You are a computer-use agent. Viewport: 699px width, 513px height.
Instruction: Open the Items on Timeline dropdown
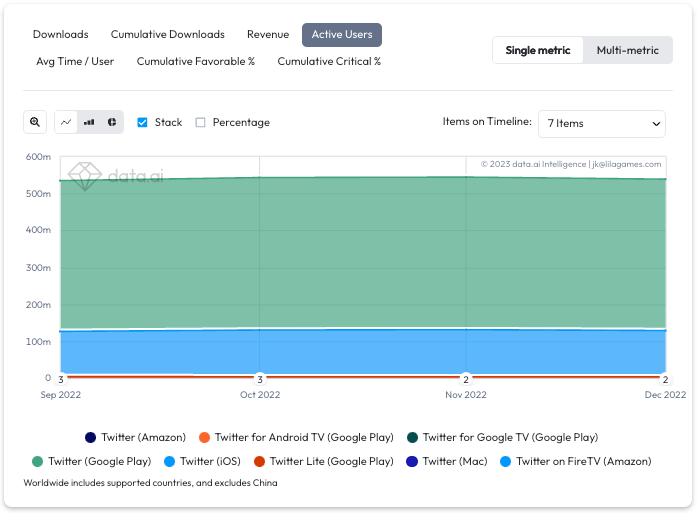pyautogui.click(x=602, y=123)
